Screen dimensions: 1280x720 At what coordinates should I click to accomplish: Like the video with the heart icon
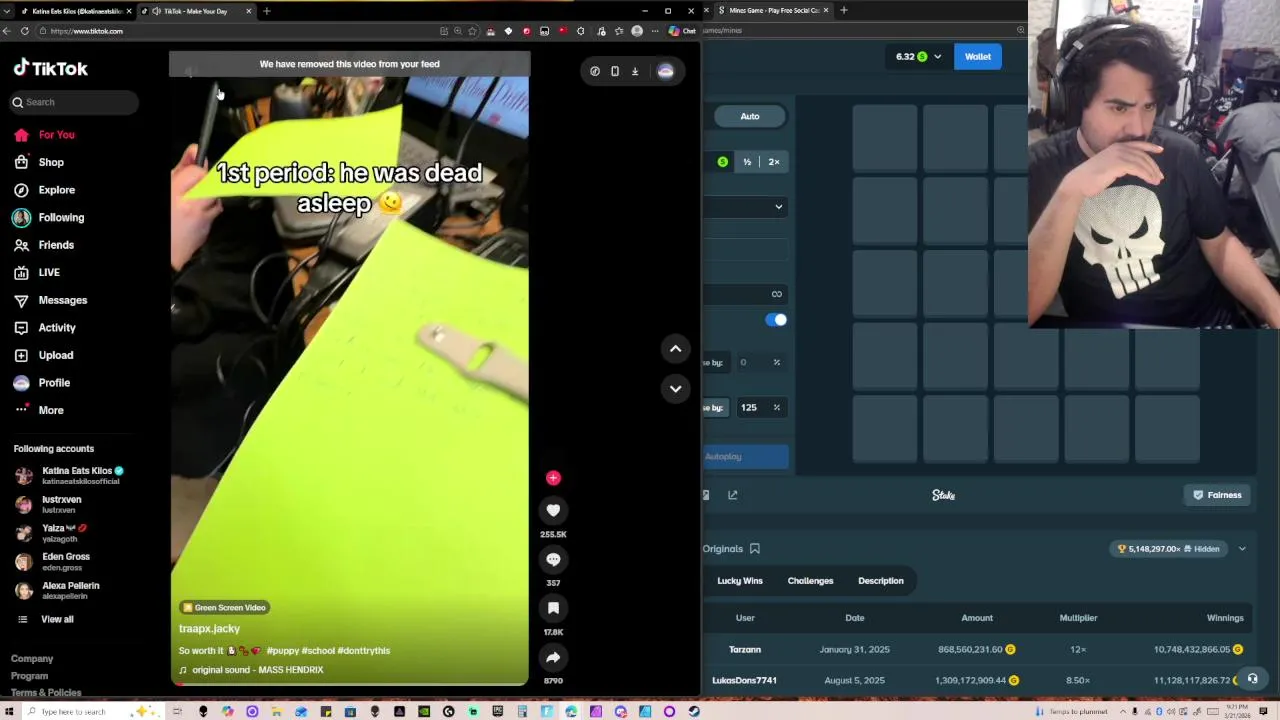pyautogui.click(x=553, y=510)
